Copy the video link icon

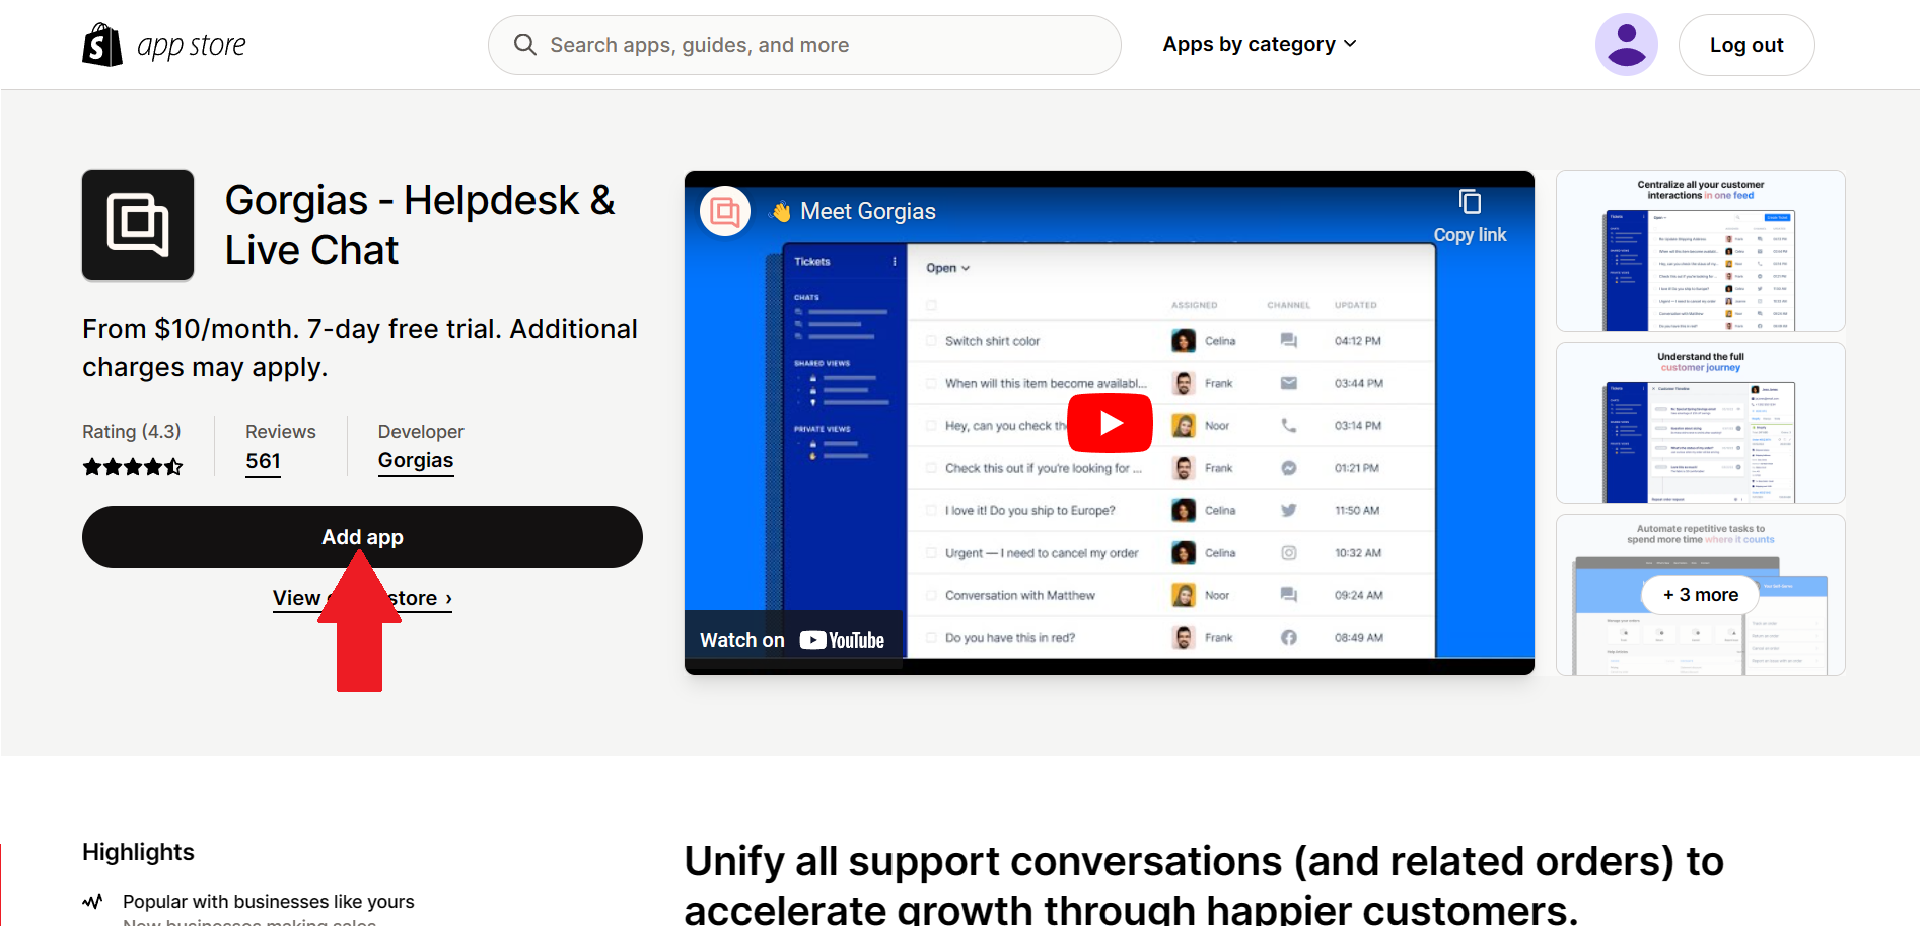point(1470,202)
